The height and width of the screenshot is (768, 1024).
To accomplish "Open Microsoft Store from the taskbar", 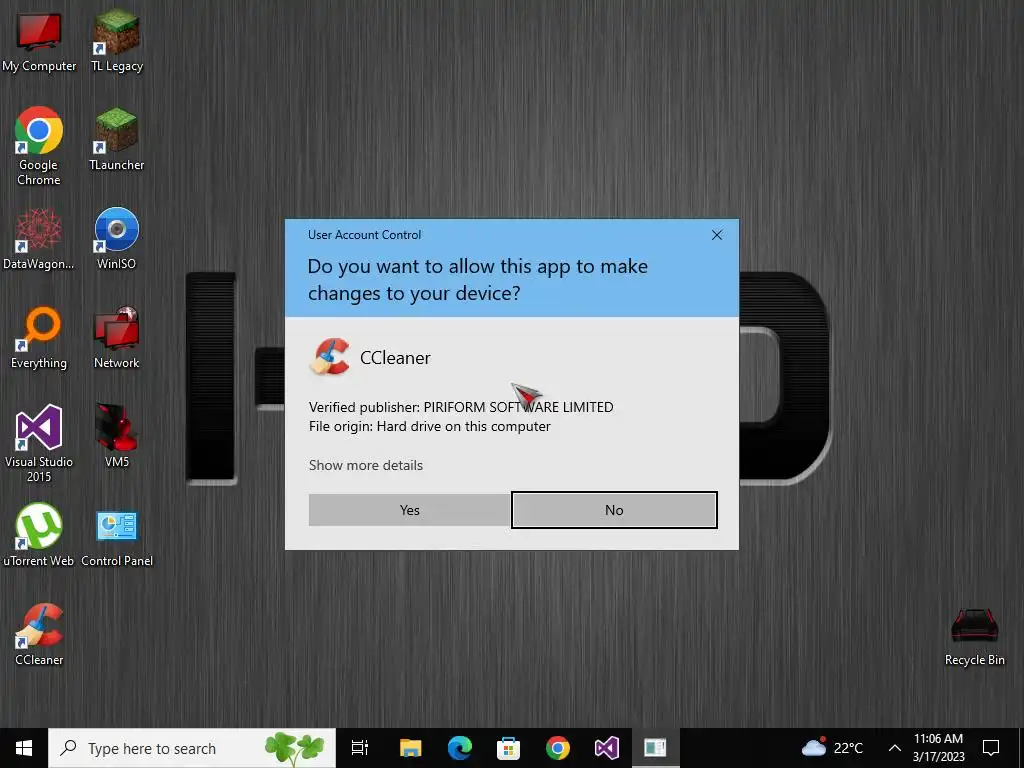I will [x=509, y=748].
